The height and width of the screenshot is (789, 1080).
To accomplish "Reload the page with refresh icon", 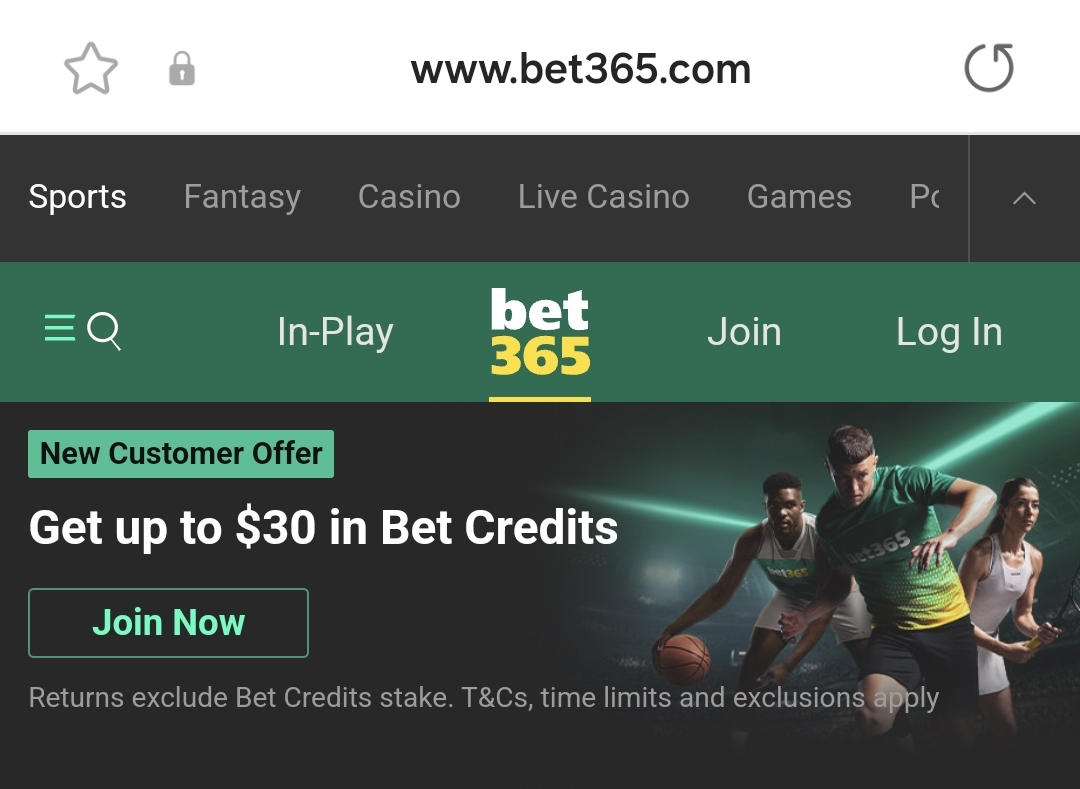I will (x=989, y=67).
